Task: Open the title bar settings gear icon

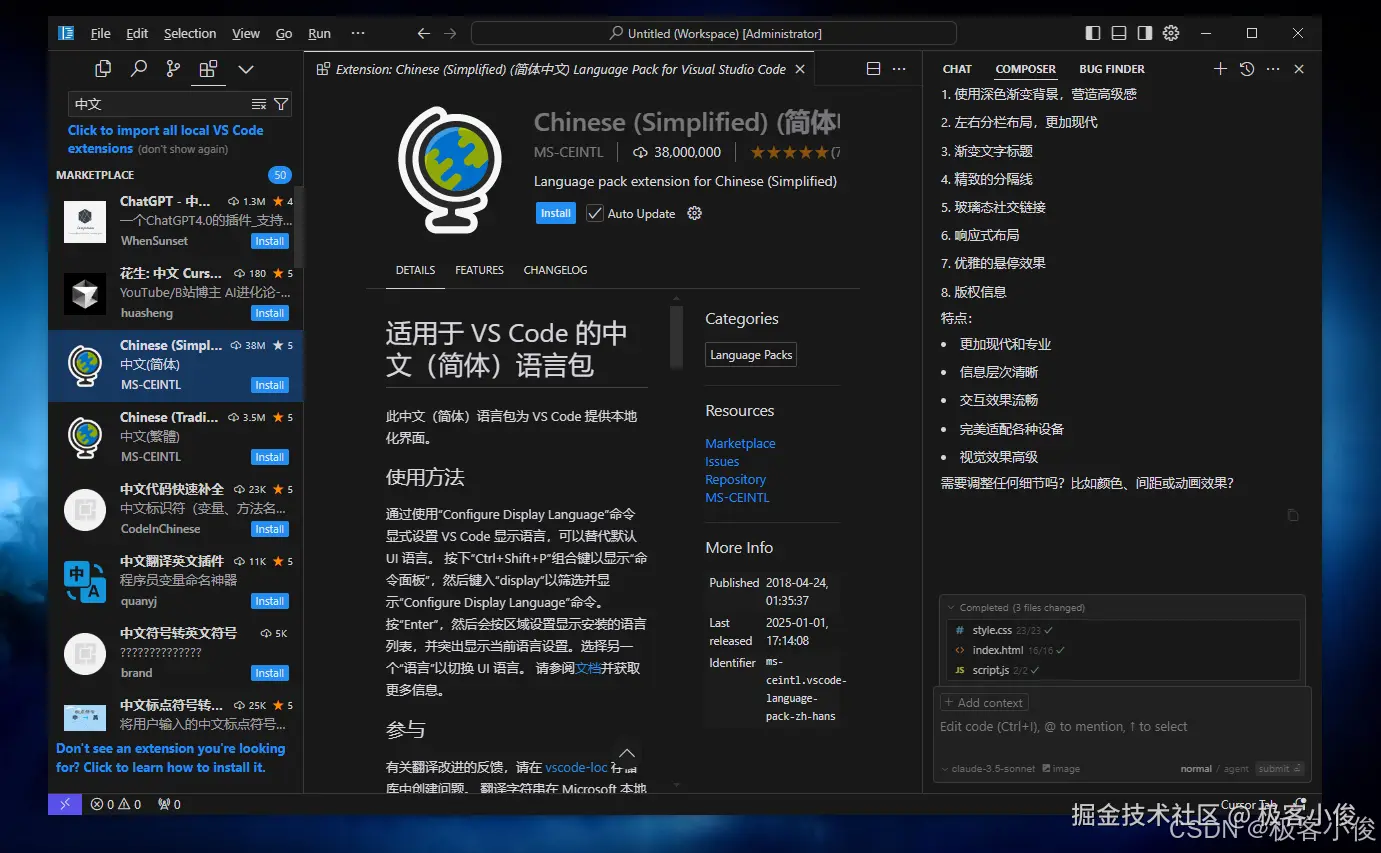Action: [1171, 33]
